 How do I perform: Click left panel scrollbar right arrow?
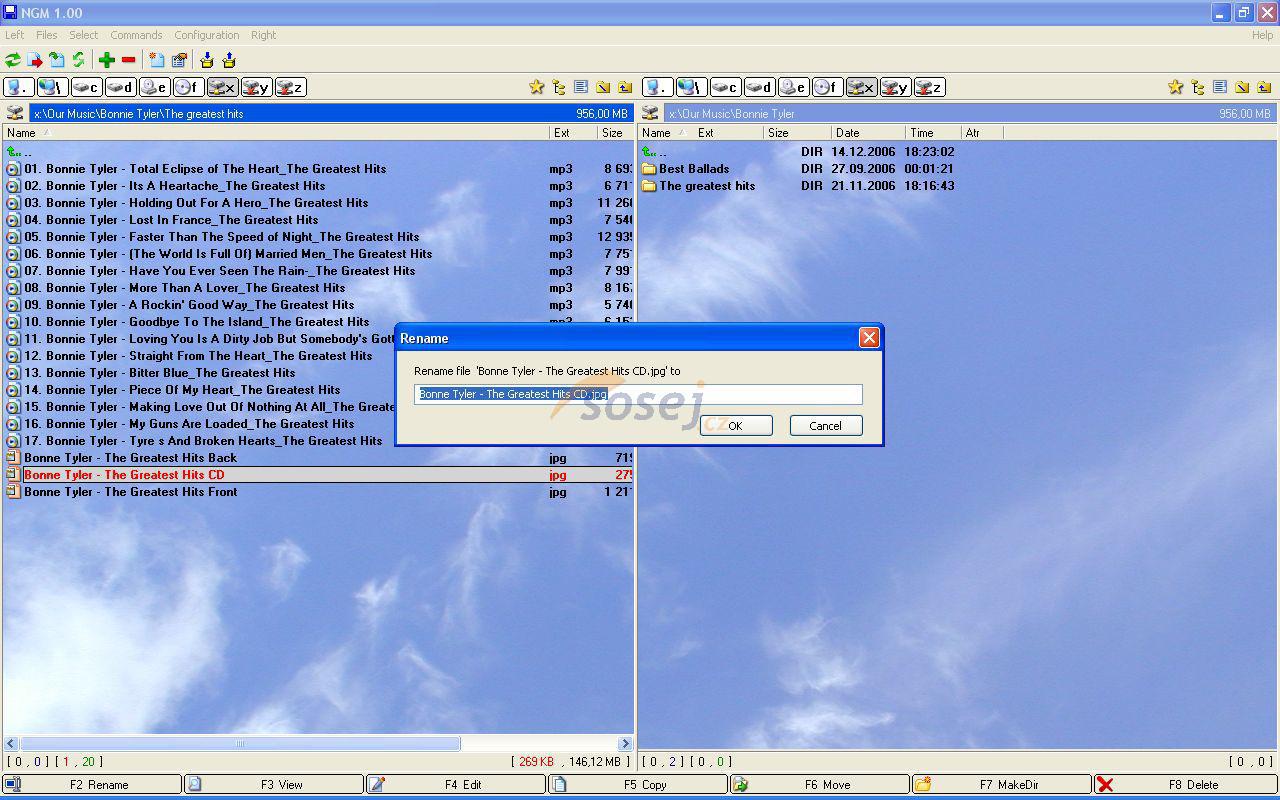(625, 743)
